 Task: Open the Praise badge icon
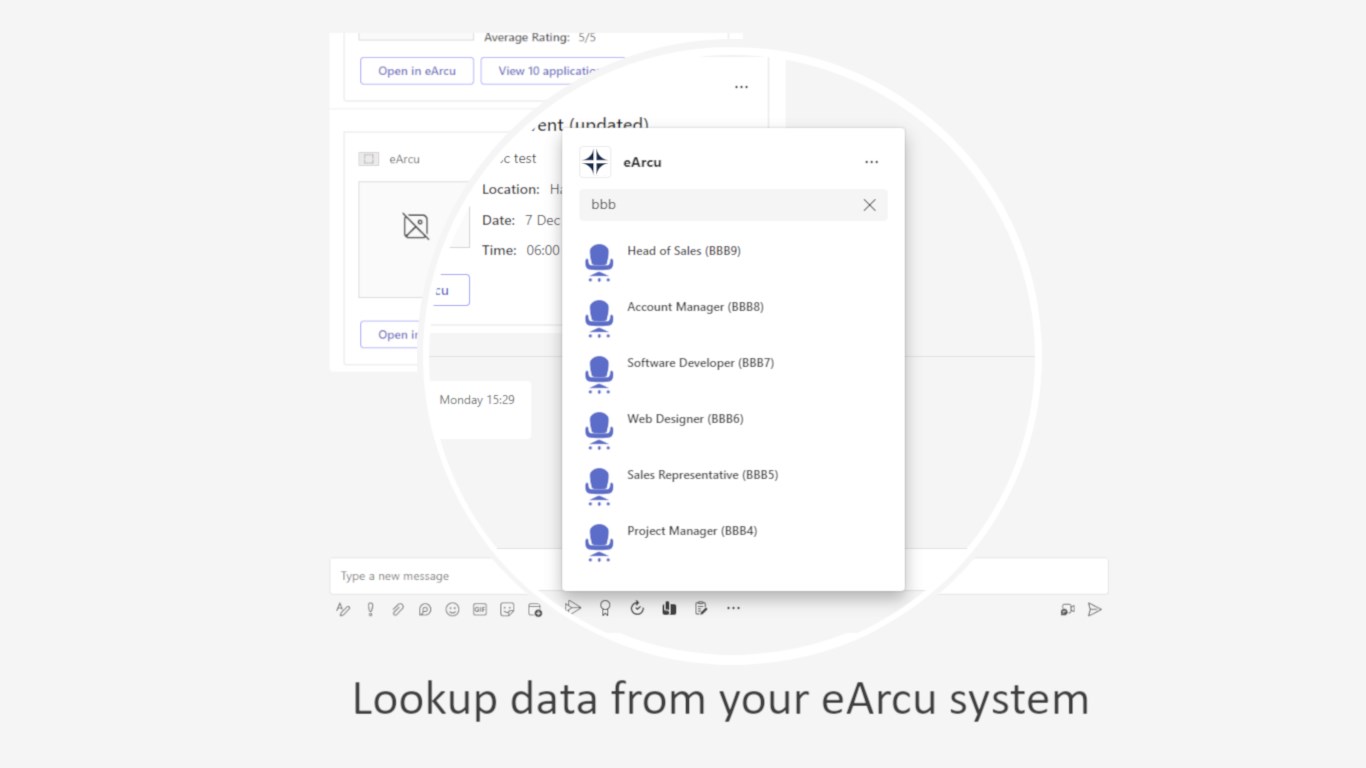click(605, 607)
